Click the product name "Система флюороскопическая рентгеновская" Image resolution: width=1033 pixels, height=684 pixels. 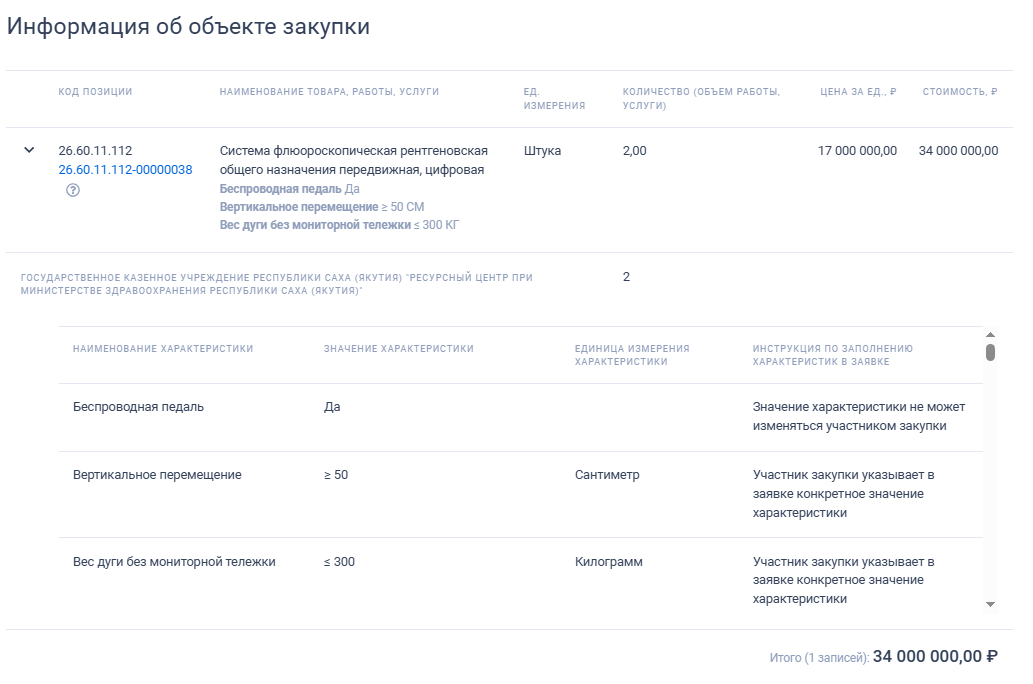point(354,150)
